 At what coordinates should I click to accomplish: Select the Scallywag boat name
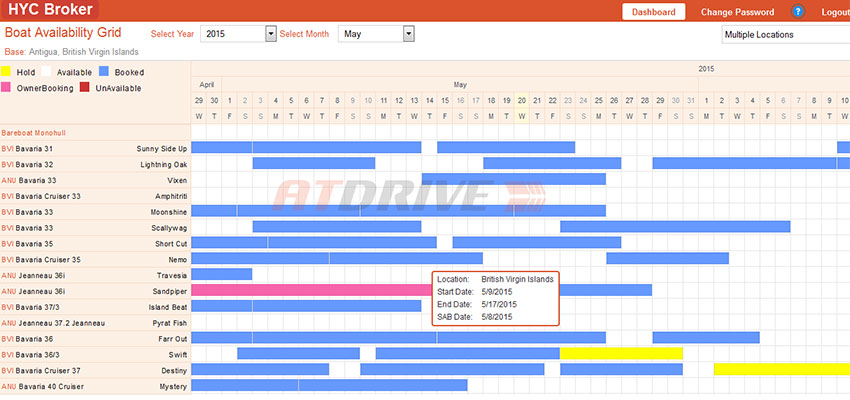(x=169, y=228)
